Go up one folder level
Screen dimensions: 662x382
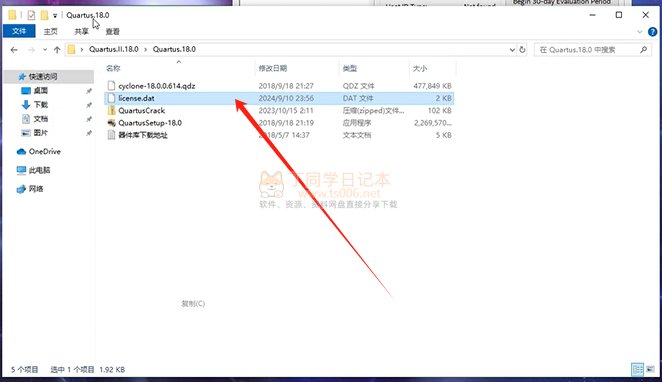[x=57, y=50]
